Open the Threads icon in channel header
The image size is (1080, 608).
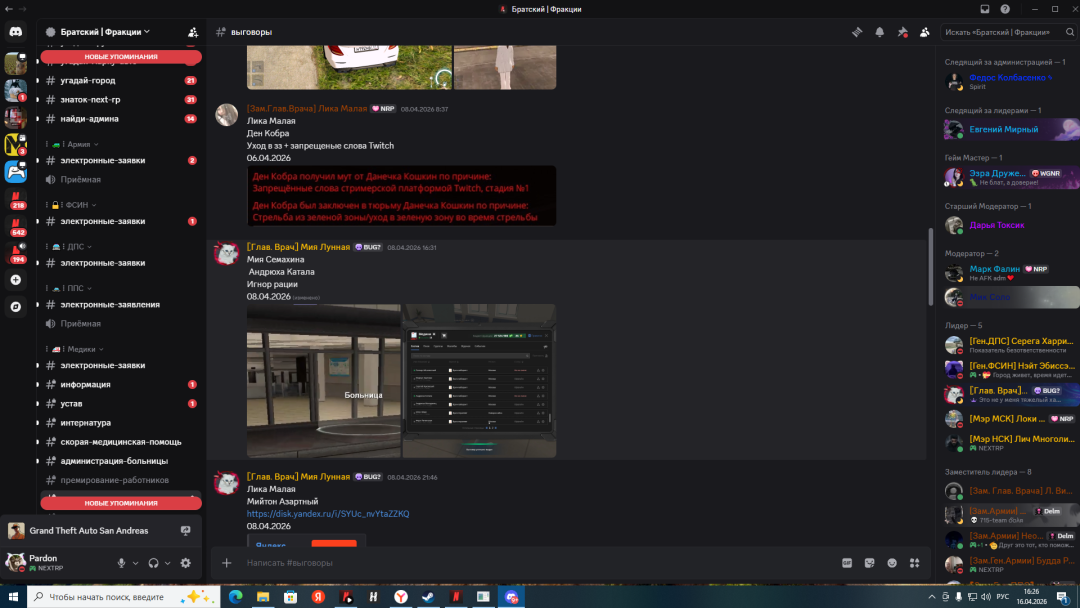click(x=856, y=32)
